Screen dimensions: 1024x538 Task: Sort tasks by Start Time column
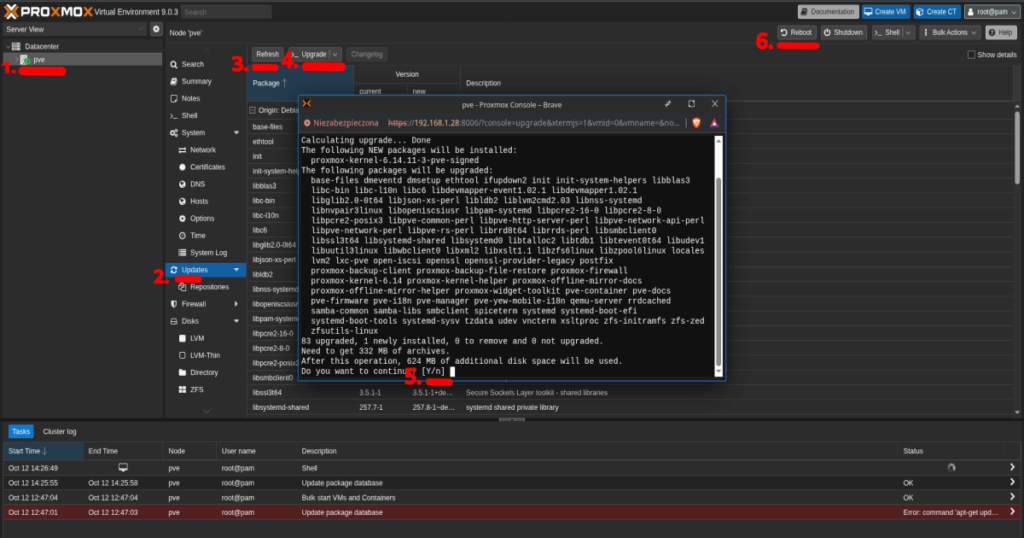(x=43, y=451)
